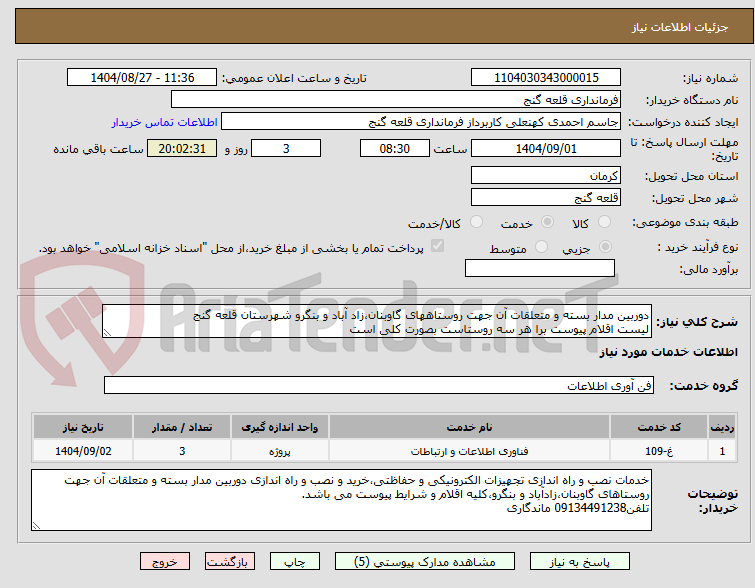This screenshot has width=755, height=588.
Task: Open مشاهده مدارک پیوستی (5) attachments
Action: pyautogui.click(x=425, y=562)
